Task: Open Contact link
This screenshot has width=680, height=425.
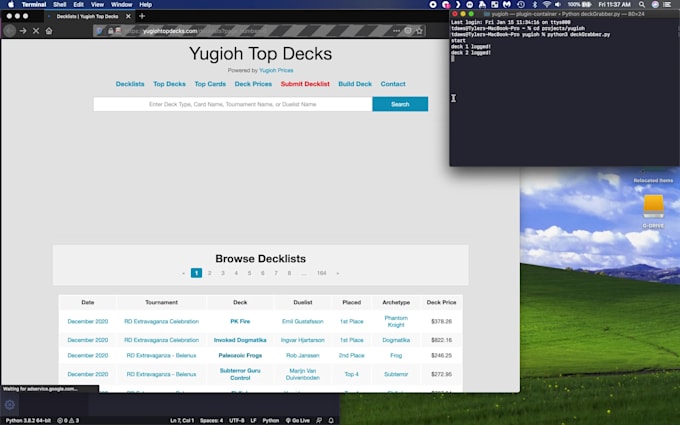Action: click(x=393, y=84)
